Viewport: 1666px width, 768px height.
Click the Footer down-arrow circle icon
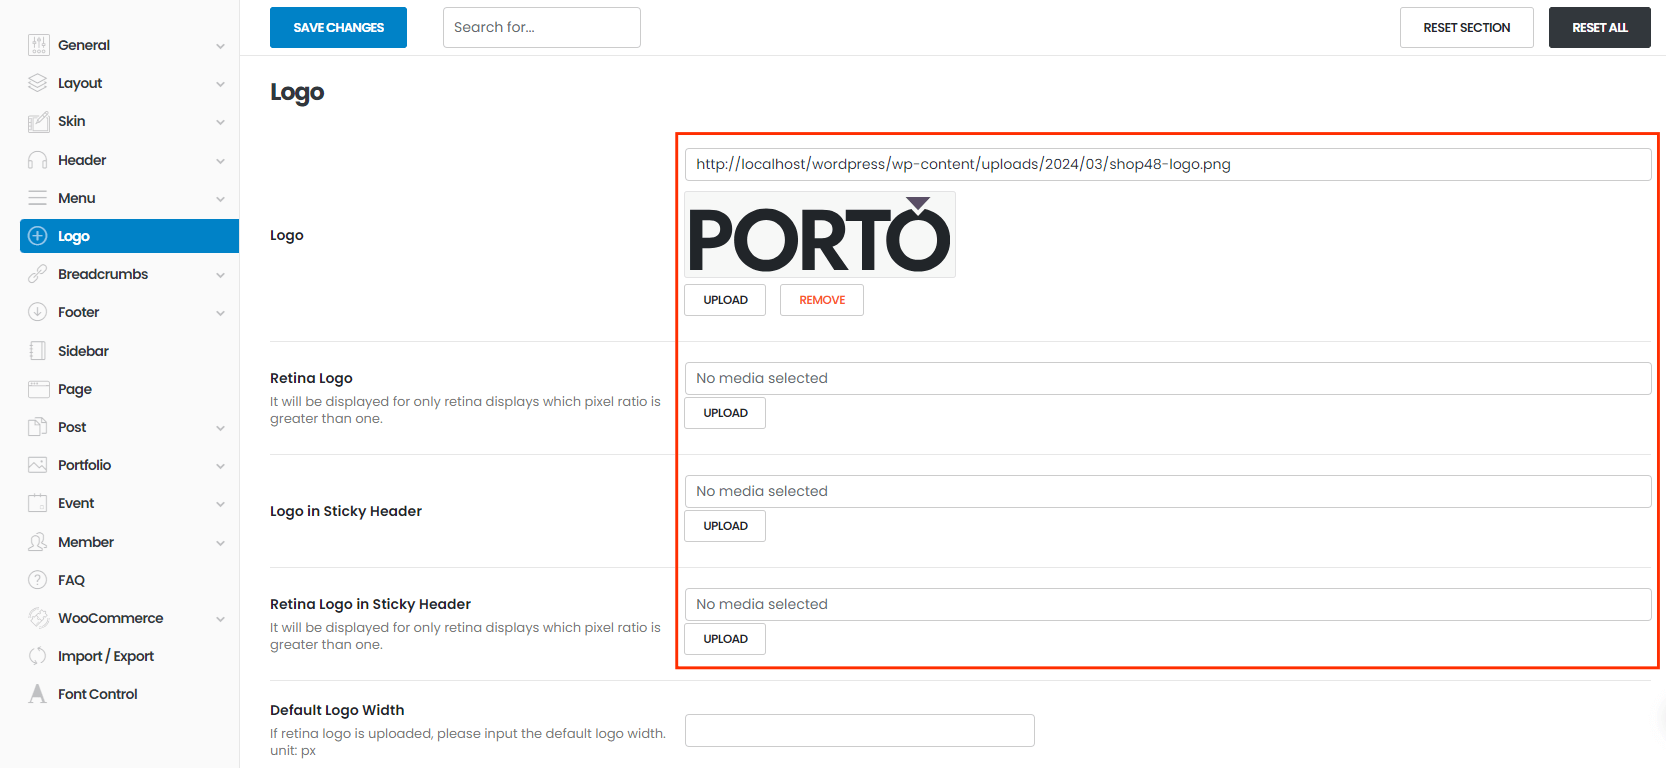click(38, 312)
